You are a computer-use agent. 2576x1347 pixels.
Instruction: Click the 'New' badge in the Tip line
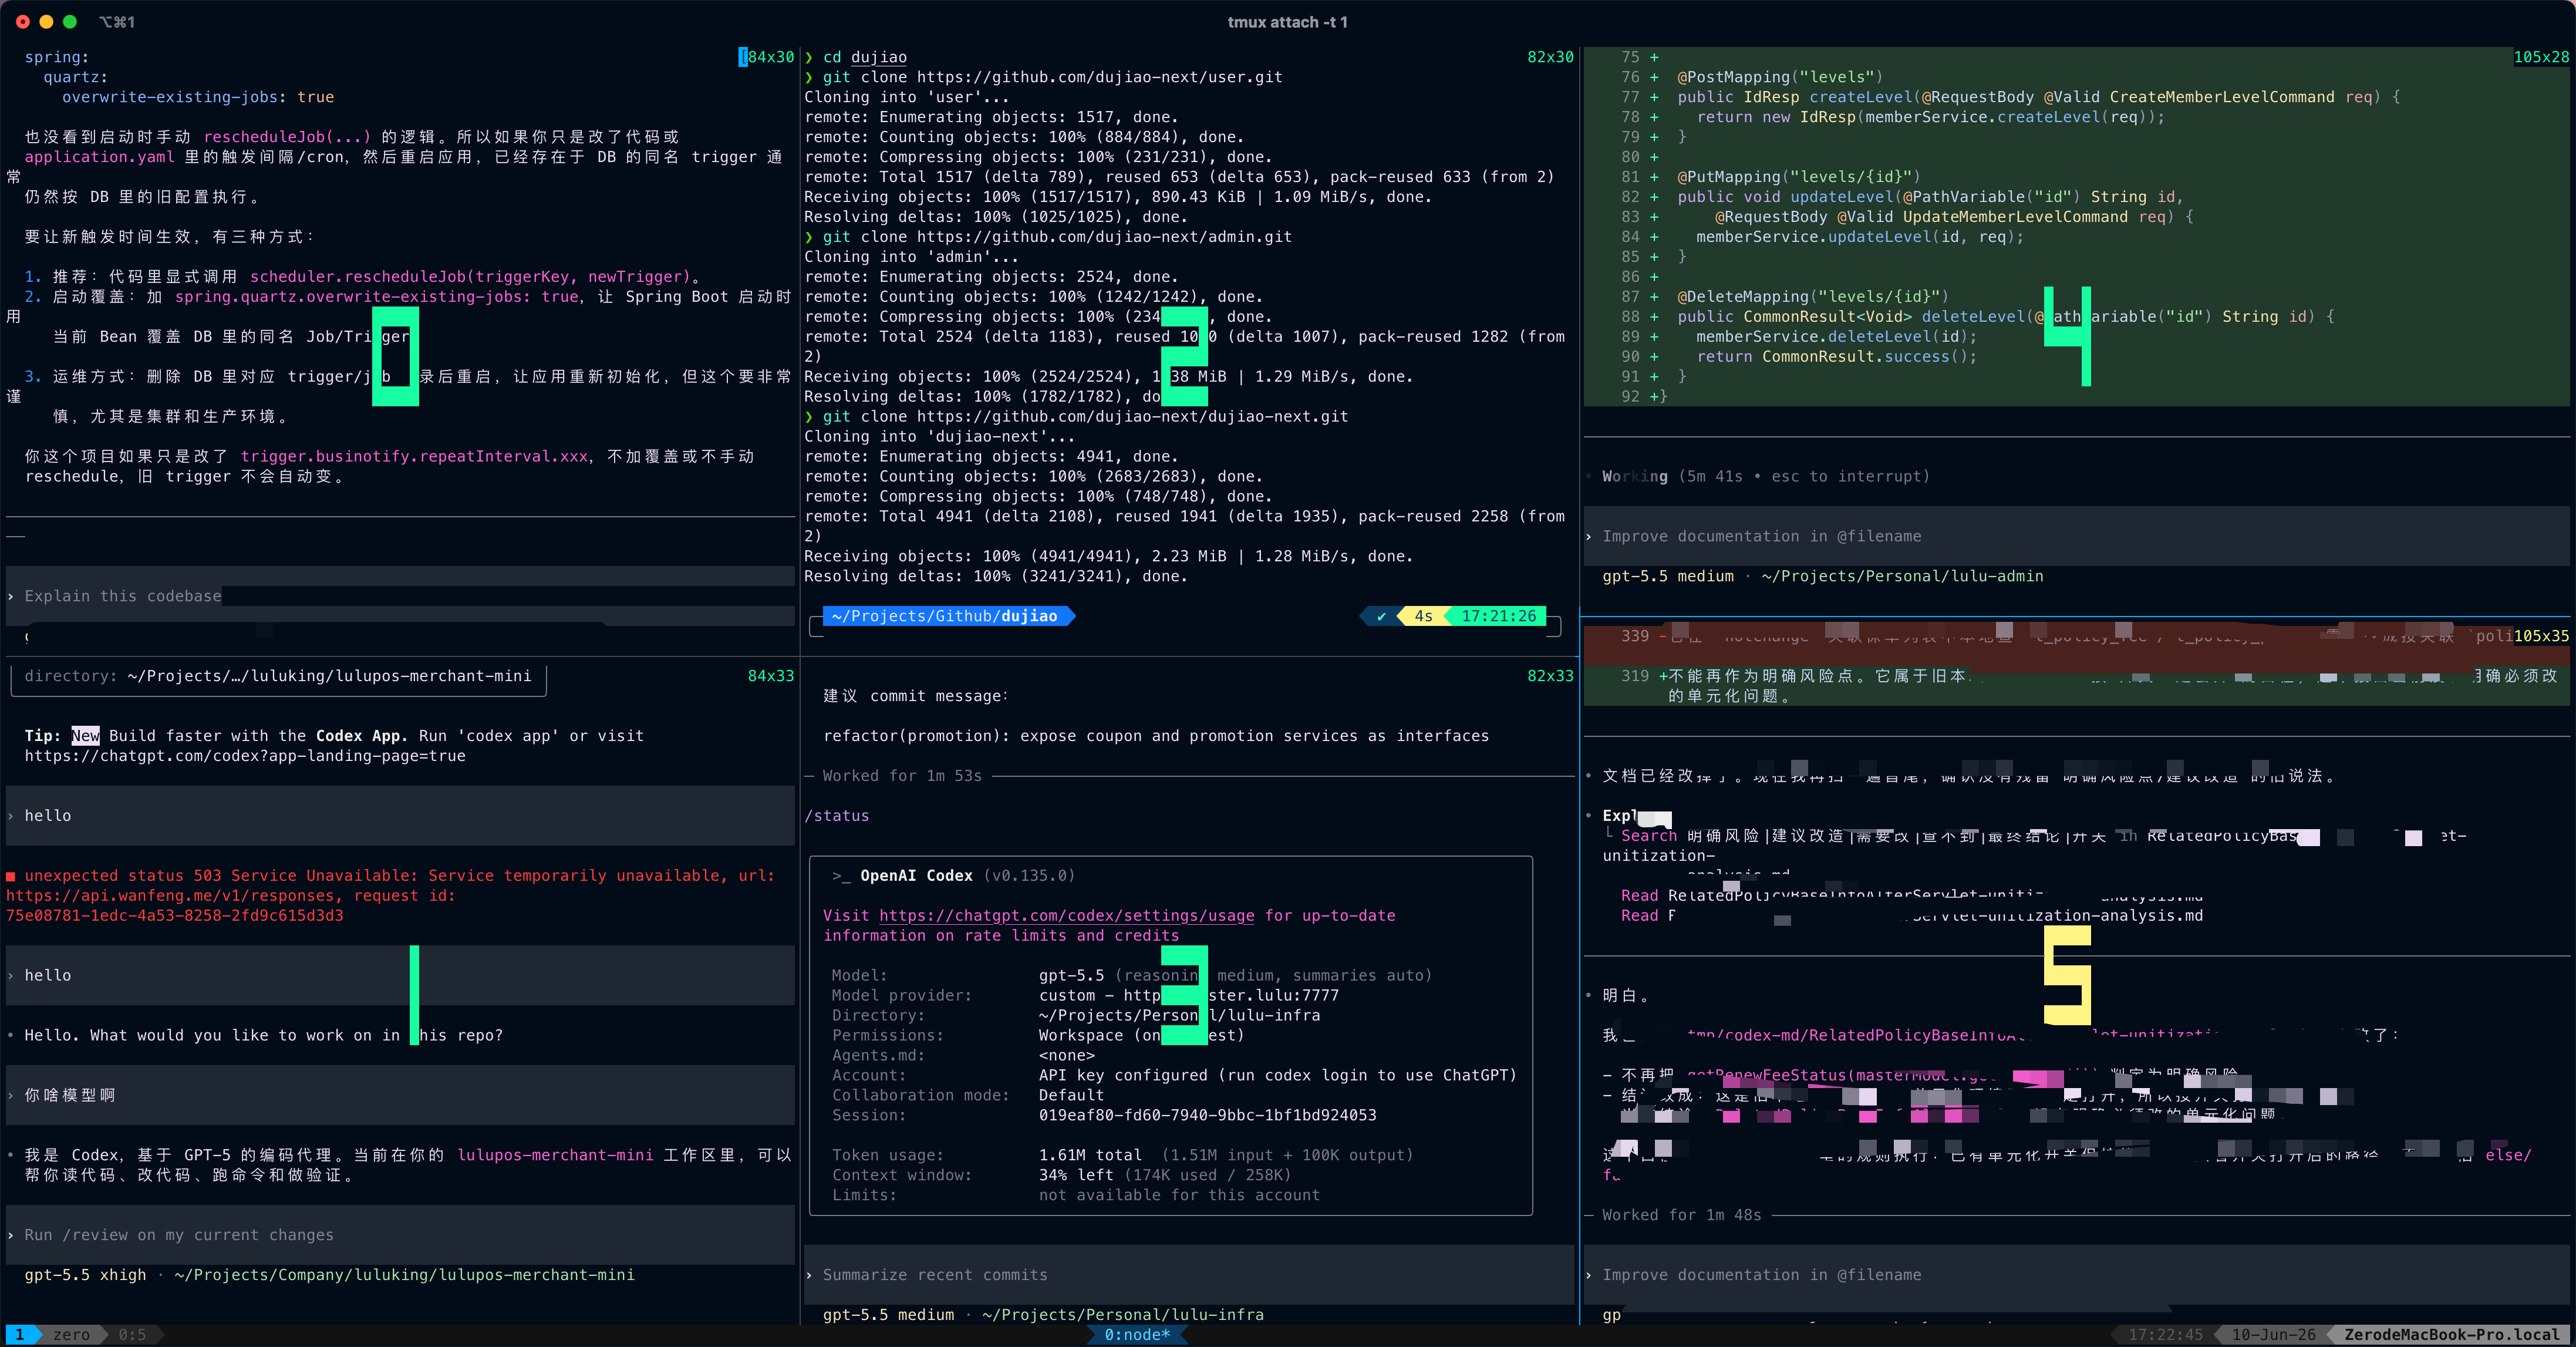(x=85, y=736)
